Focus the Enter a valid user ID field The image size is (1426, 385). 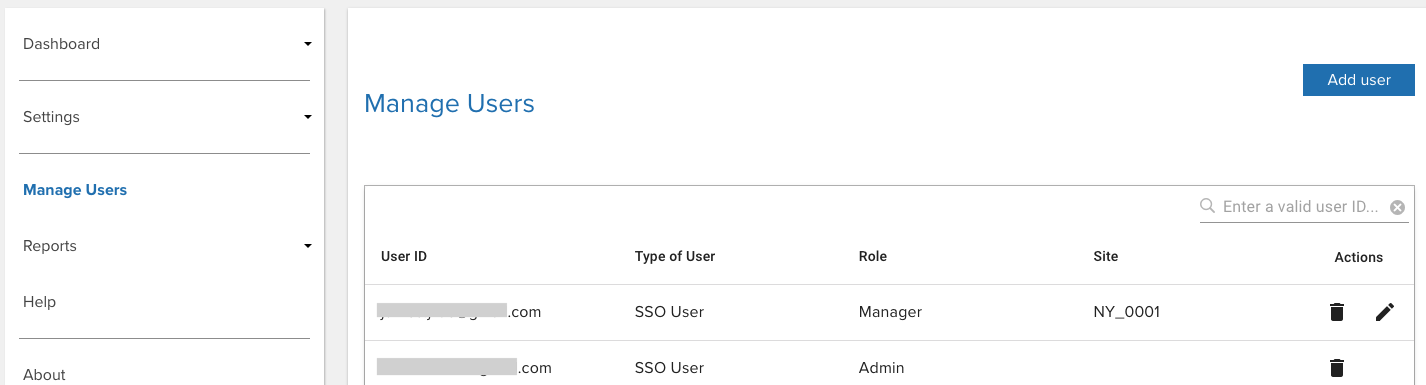1300,207
